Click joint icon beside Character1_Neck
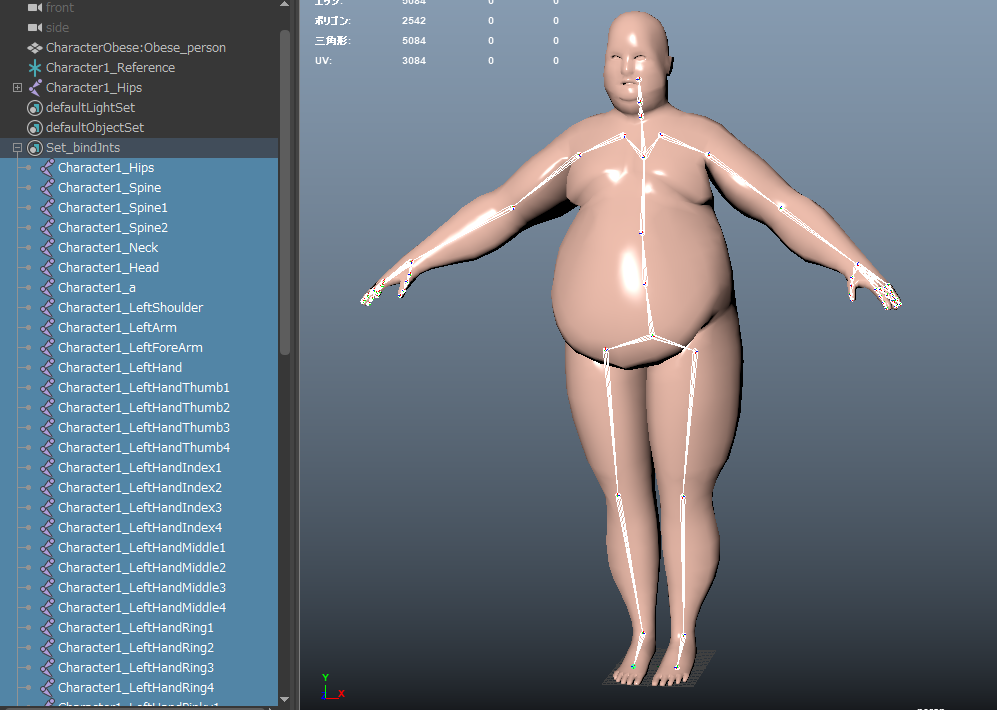 tap(47, 248)
